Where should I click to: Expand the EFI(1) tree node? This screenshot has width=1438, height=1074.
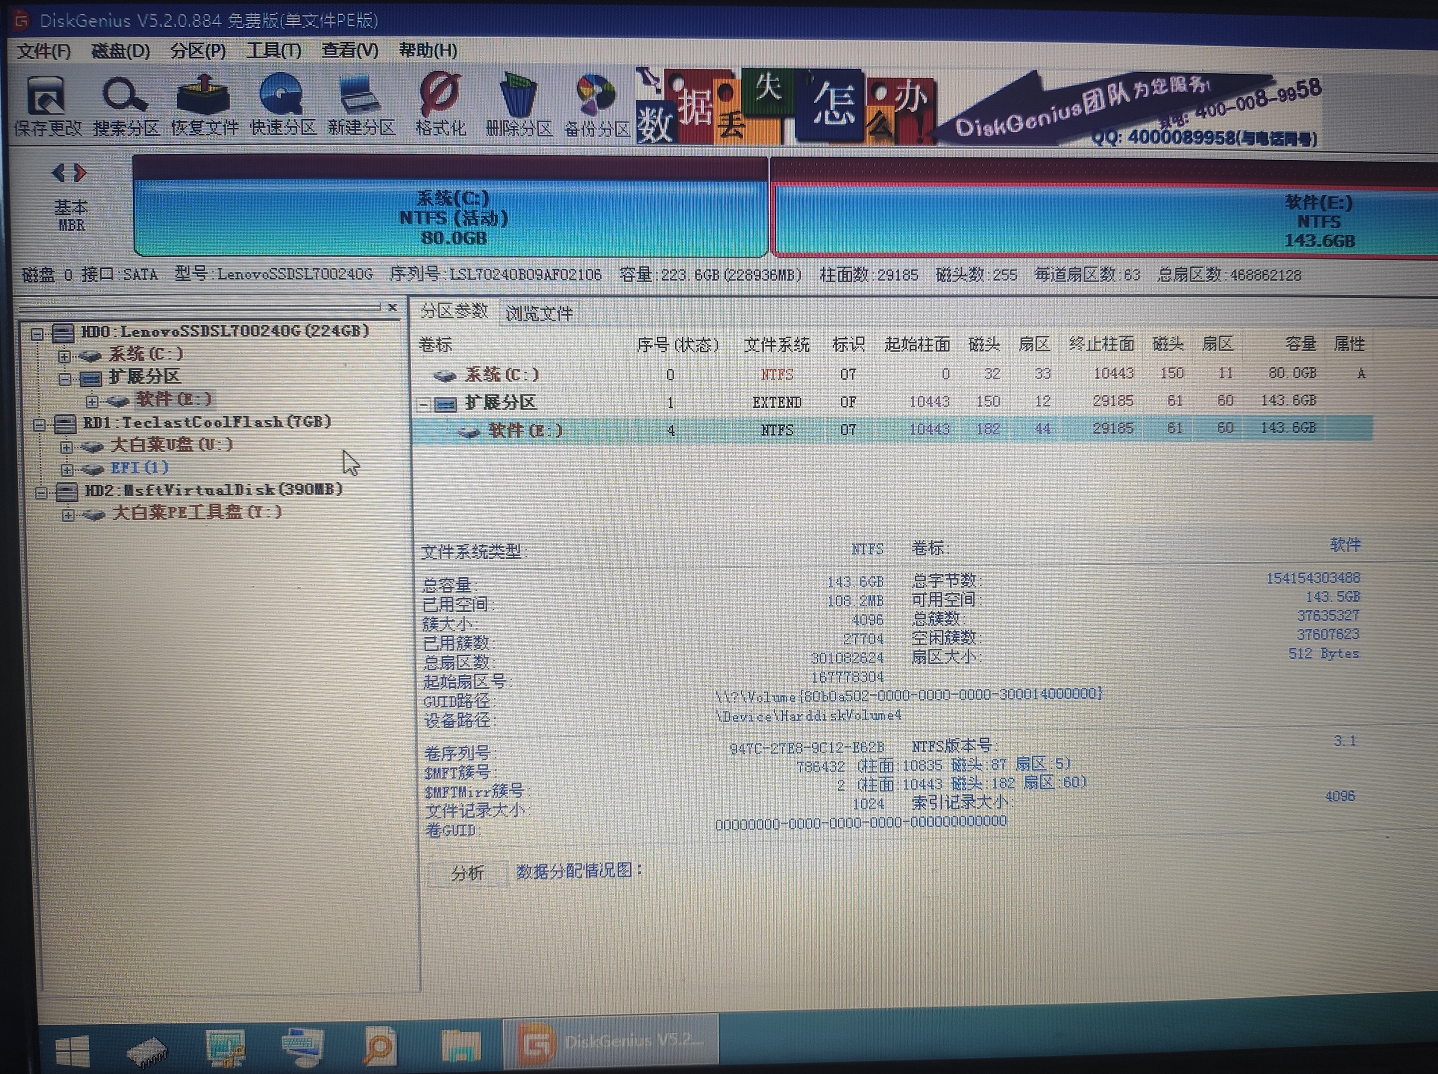coord(66,469)
